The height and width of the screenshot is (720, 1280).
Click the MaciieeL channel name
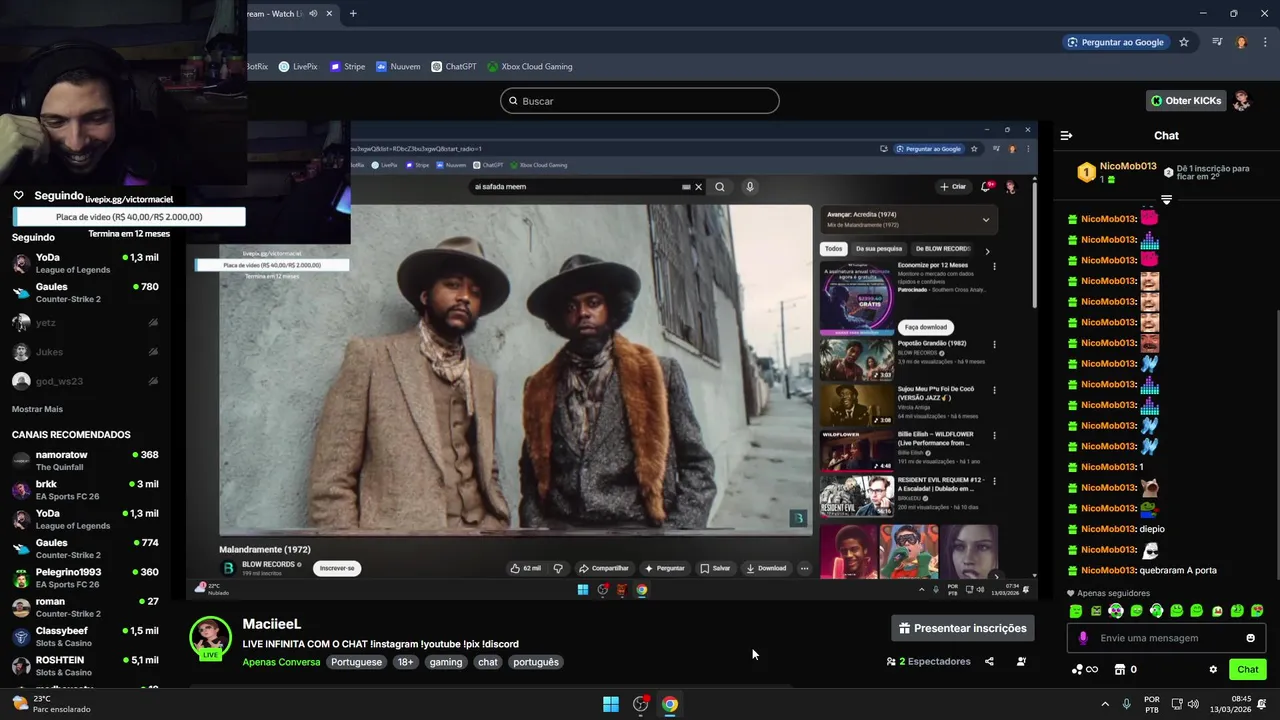[271, 624]
